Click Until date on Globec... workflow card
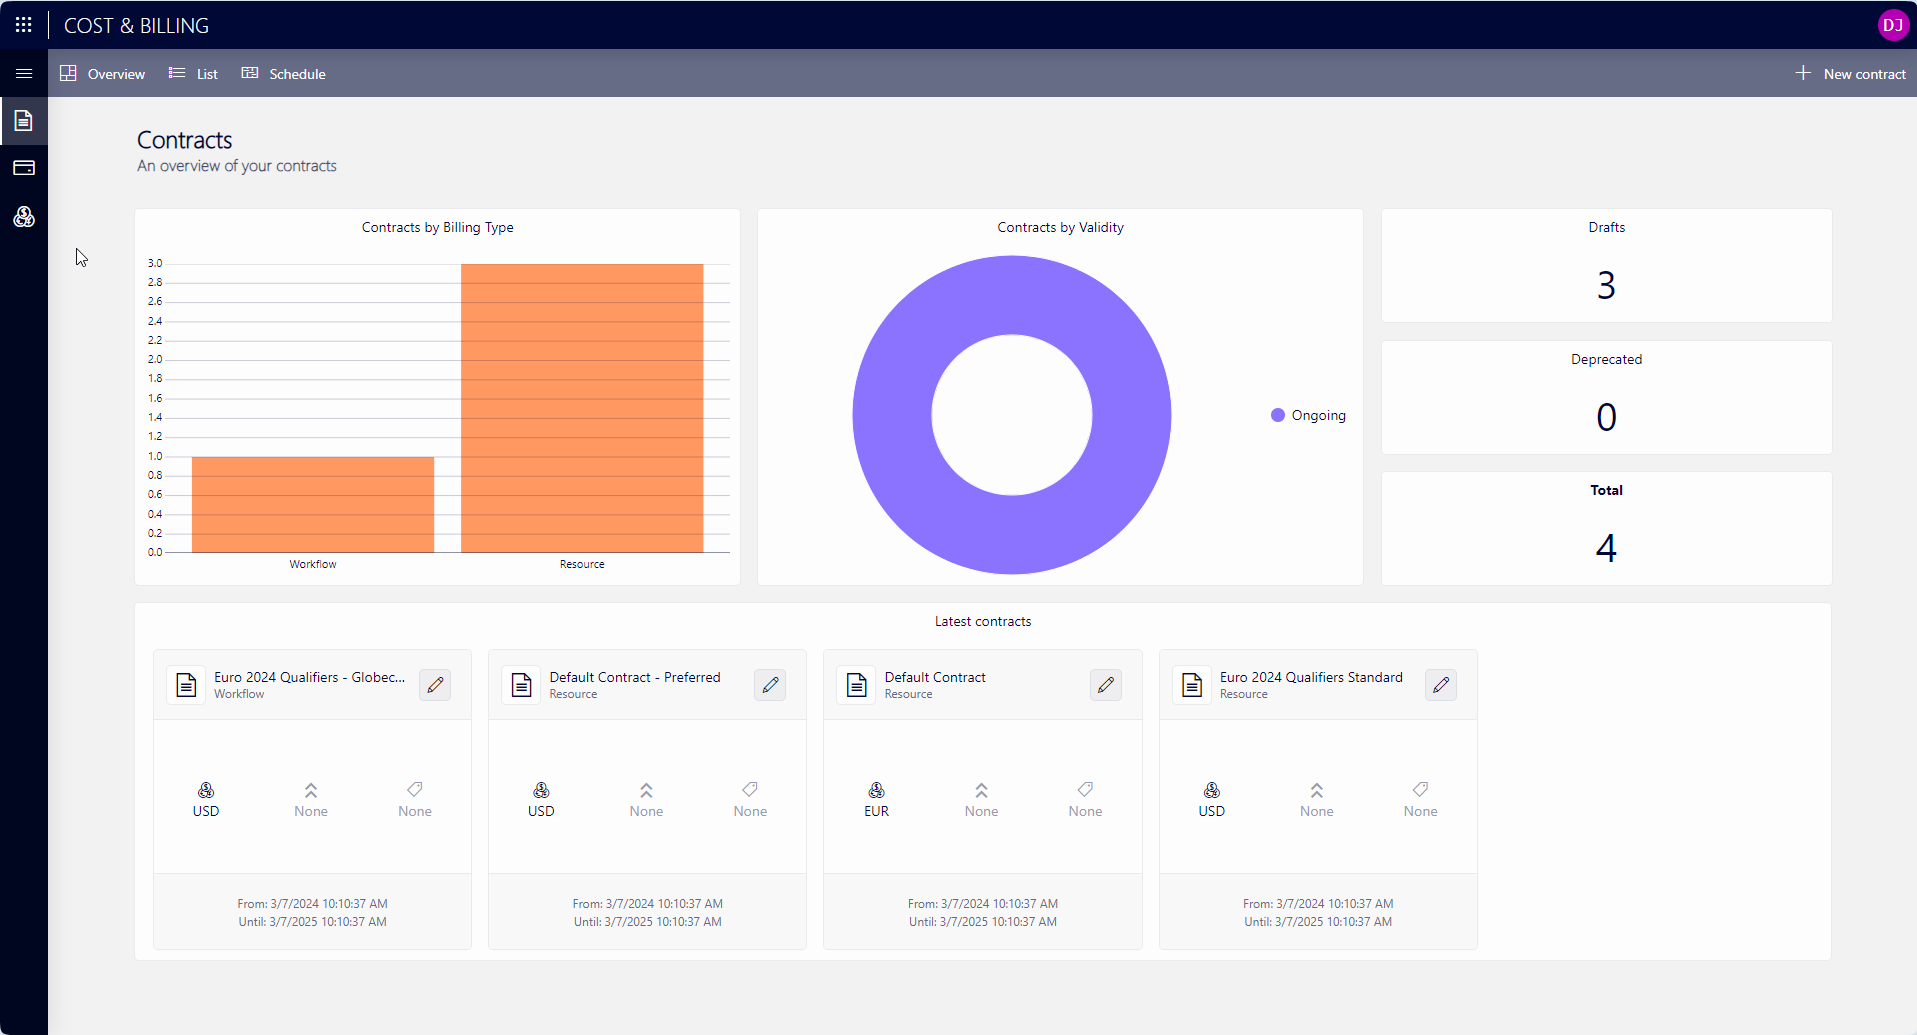This screenshot has height=1035, width=1917. [x=312, y=922]
